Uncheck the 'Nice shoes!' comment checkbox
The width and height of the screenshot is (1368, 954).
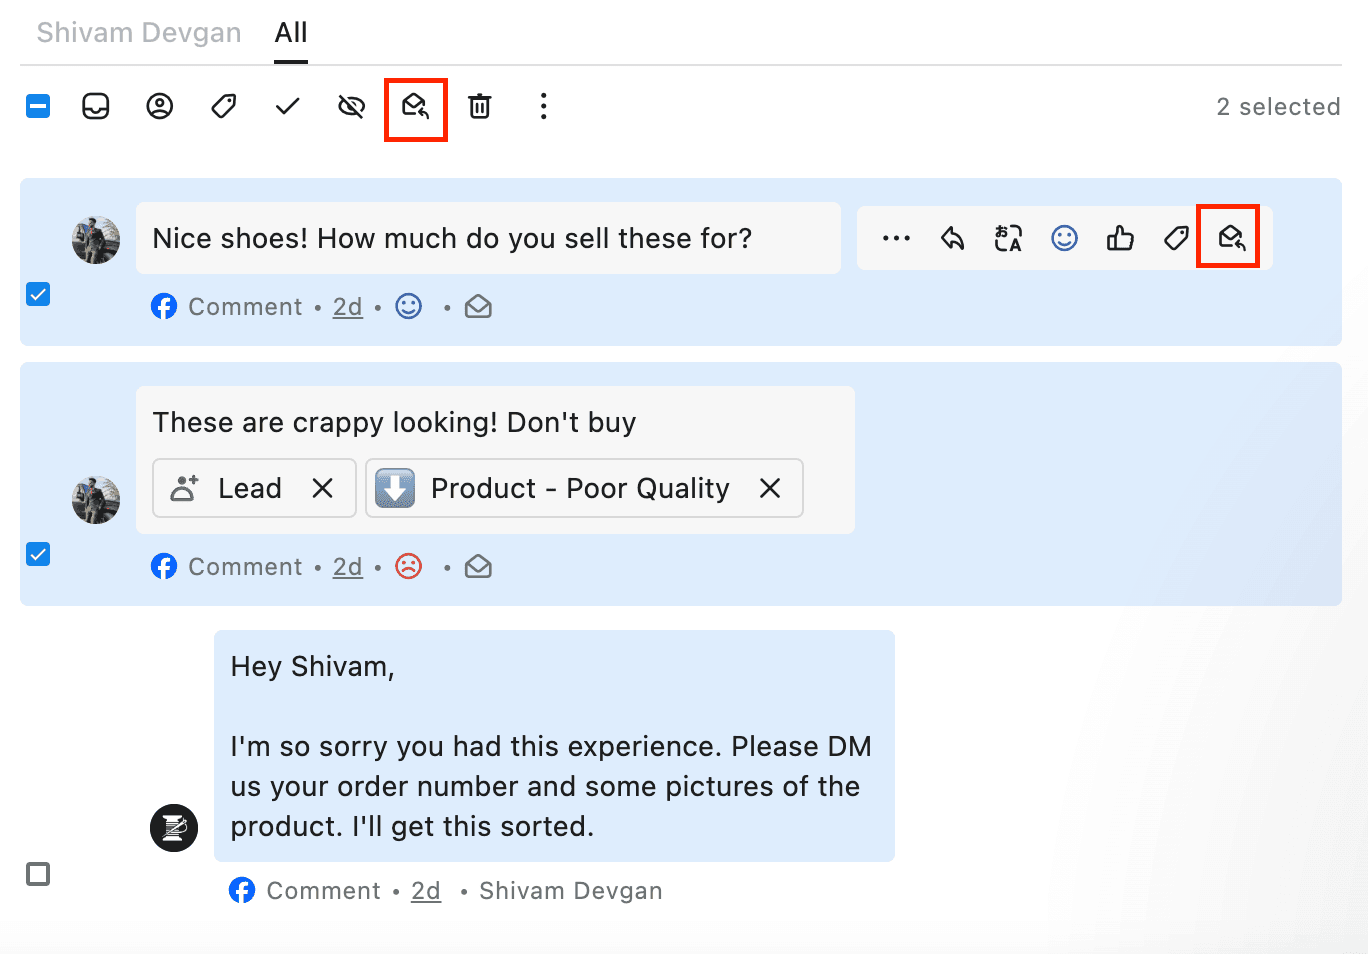coord(38,294)
